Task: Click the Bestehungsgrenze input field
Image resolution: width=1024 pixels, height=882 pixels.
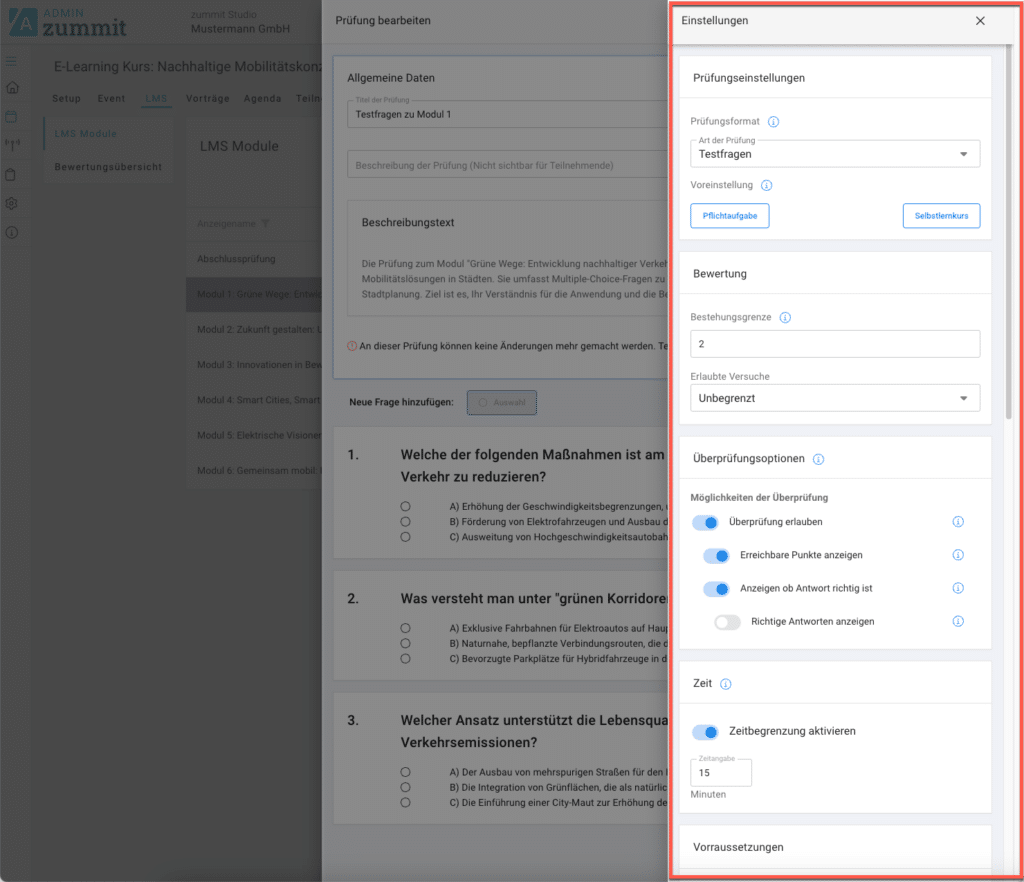Action: [x=834, y=344]
